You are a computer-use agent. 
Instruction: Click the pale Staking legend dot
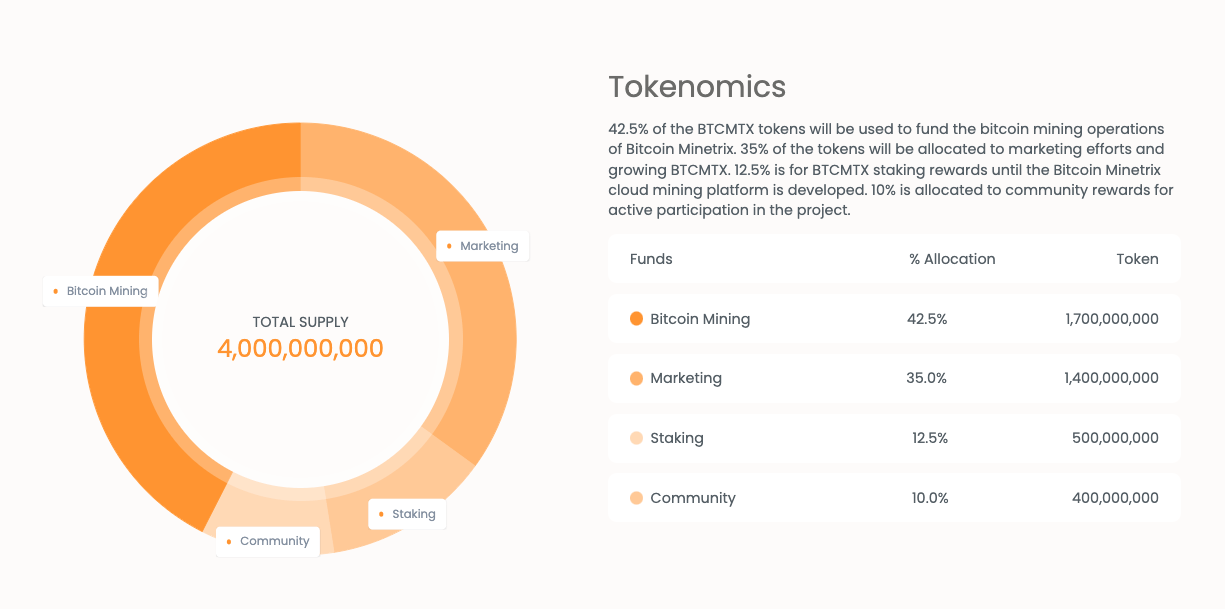(636, 438)
